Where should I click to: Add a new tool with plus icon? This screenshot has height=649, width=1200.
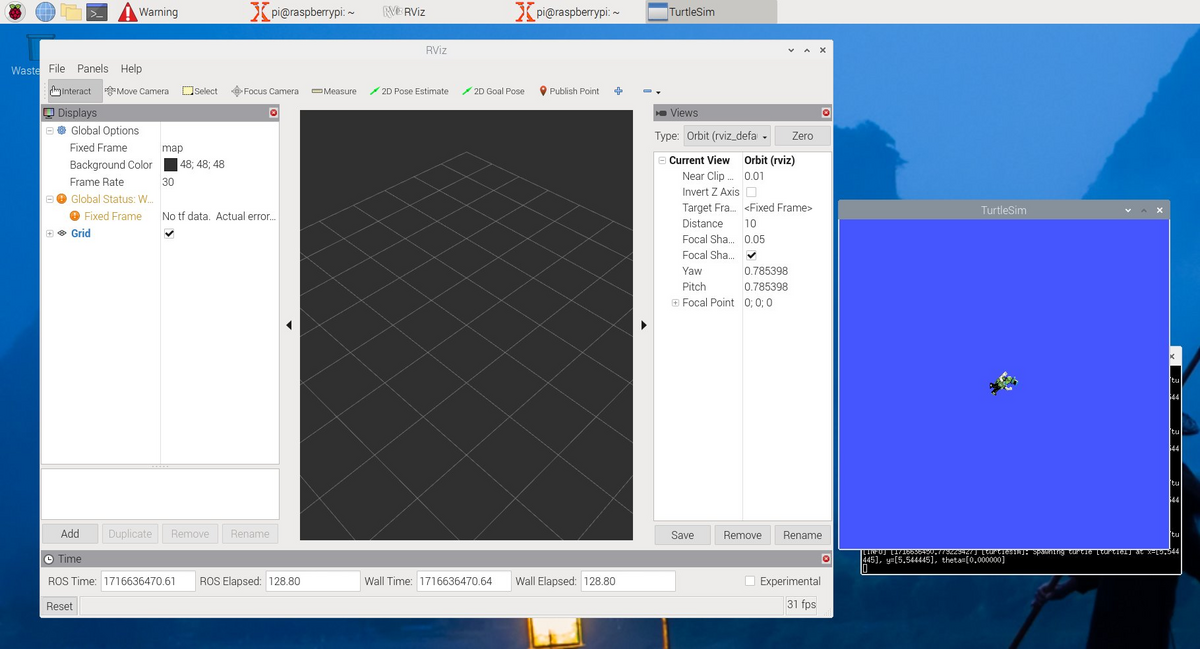point(619,91)
